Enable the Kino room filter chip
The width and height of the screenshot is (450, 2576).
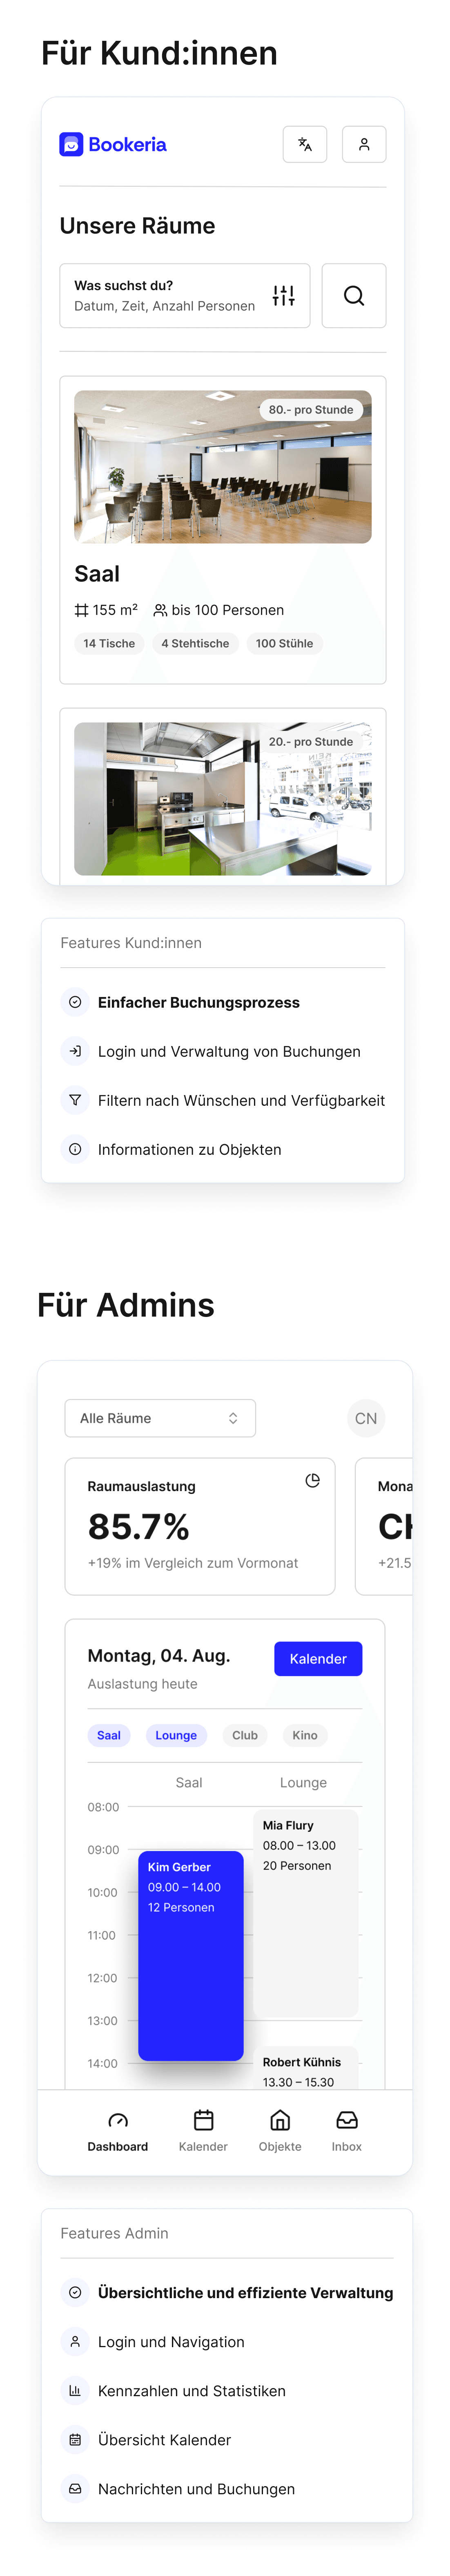[305, 1735]
